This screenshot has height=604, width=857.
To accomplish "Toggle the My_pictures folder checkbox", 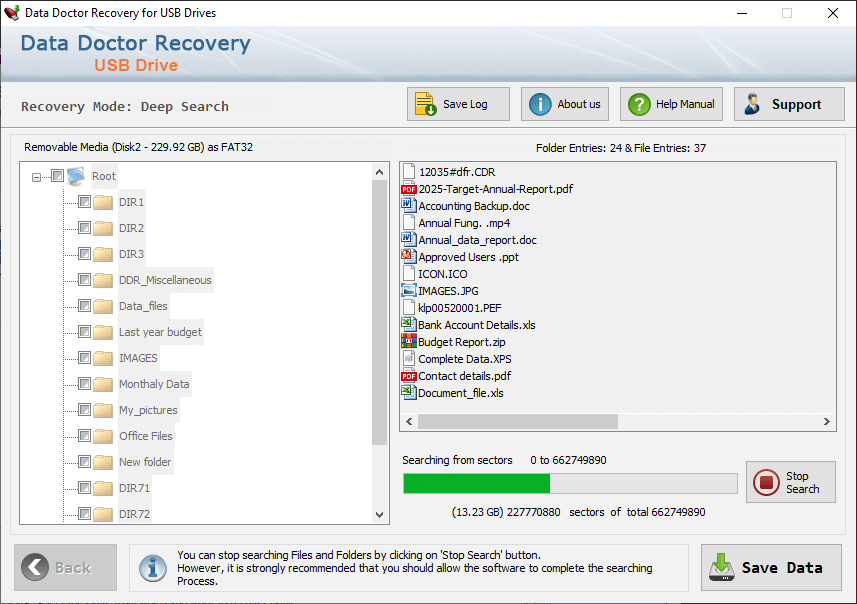I will (84, 409).
